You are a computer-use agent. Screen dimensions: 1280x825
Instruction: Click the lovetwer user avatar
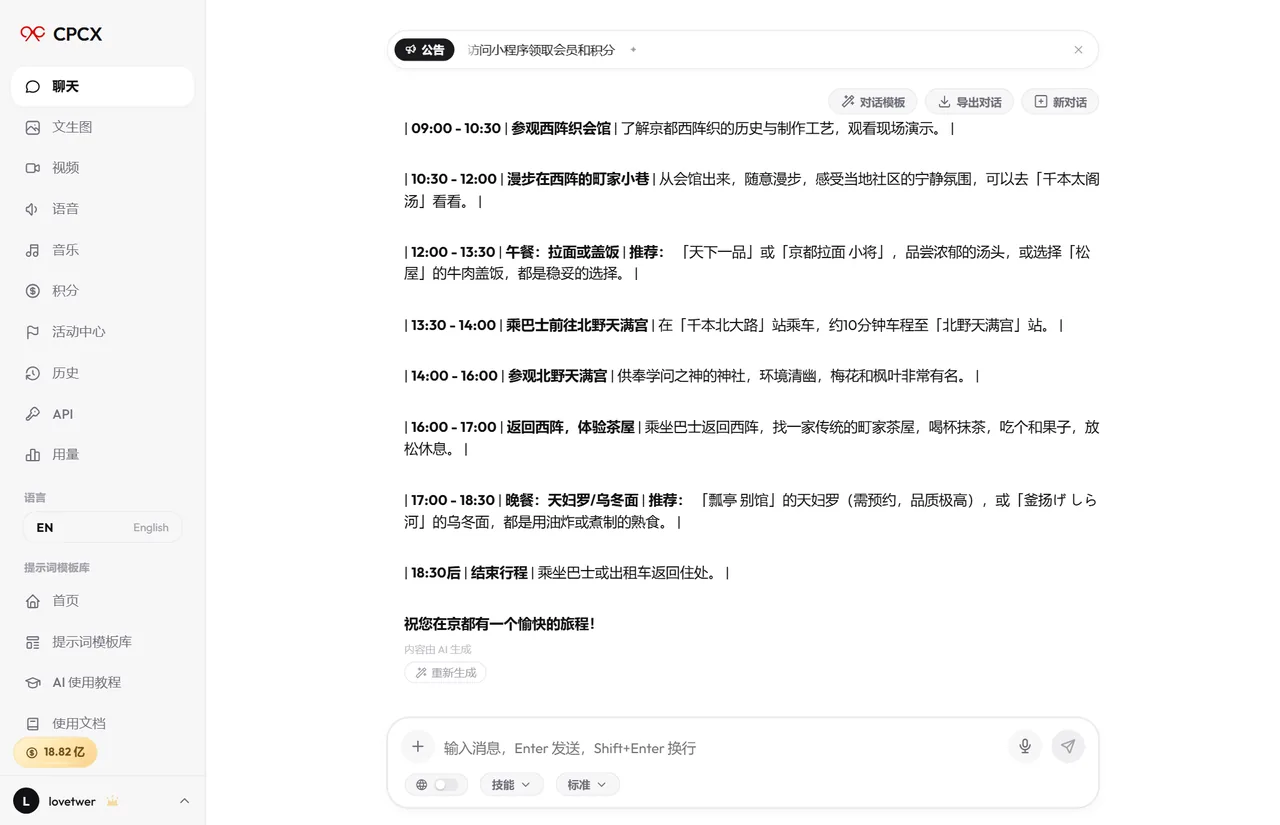tap(26, 801)
